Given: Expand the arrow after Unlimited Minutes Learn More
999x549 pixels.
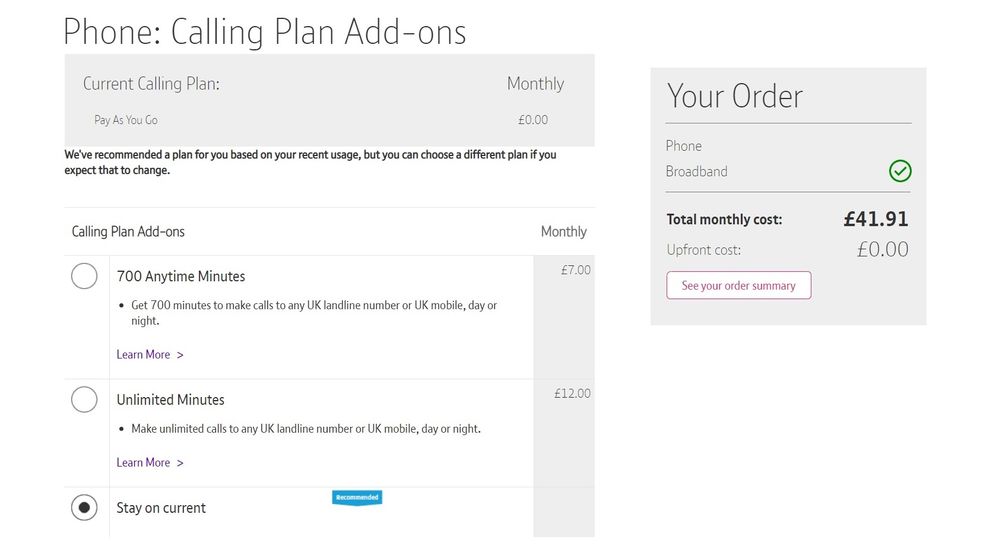Looking at the screenshot, I should (x=180, y=463).
